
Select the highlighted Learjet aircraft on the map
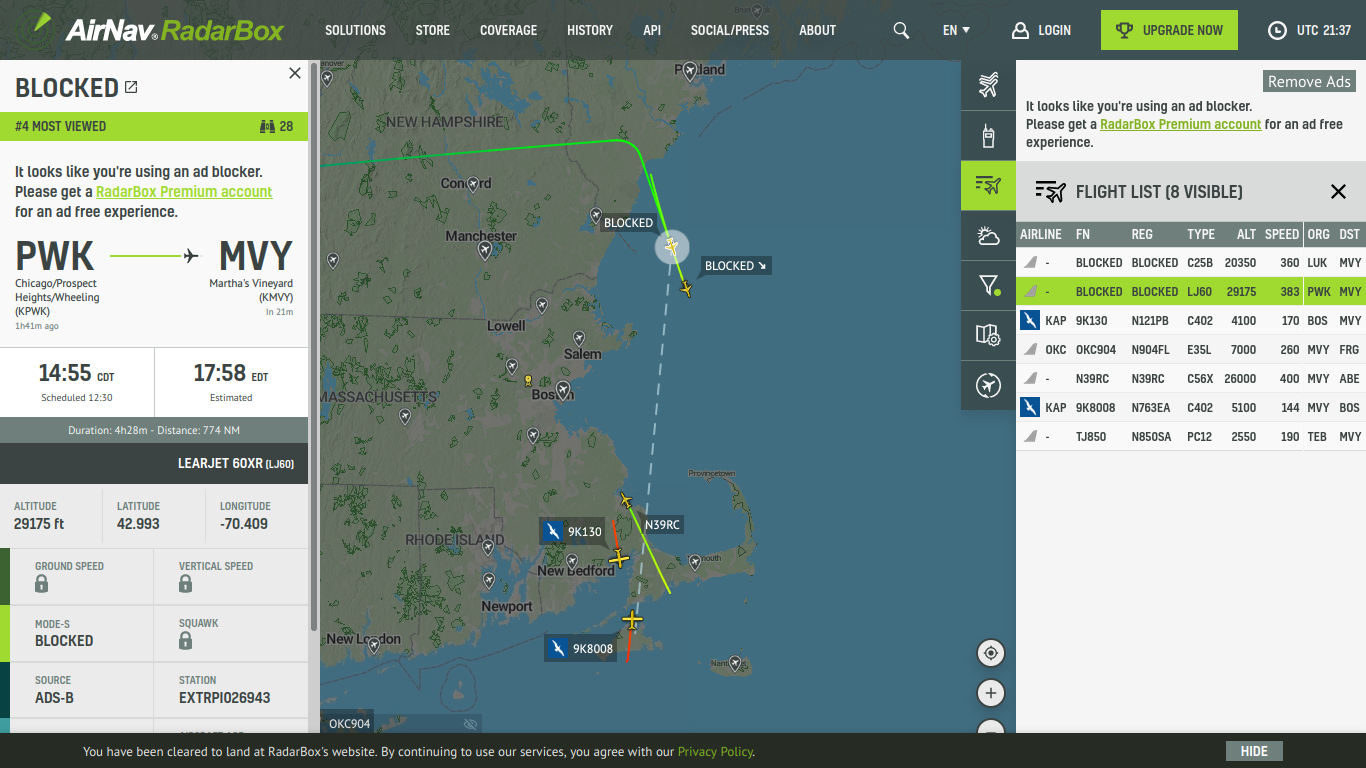[x=672, y=246]
